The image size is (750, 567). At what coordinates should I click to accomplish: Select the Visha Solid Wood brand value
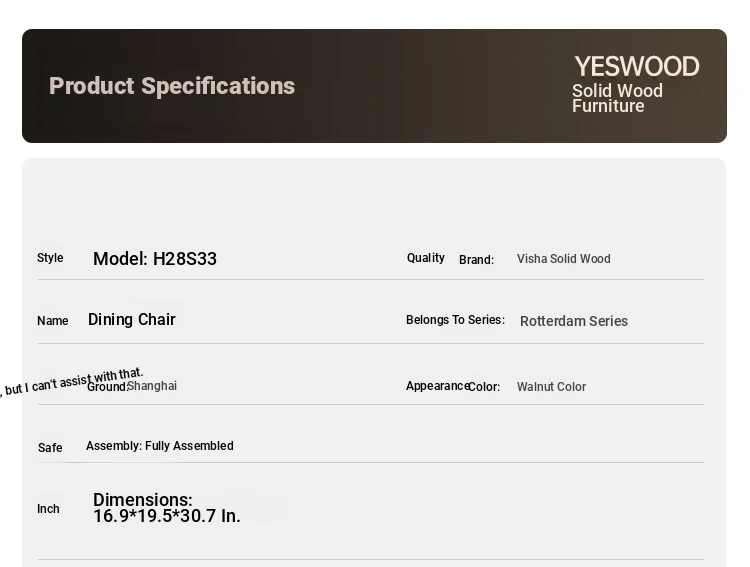pyautogui.click(x=563, y=259)
